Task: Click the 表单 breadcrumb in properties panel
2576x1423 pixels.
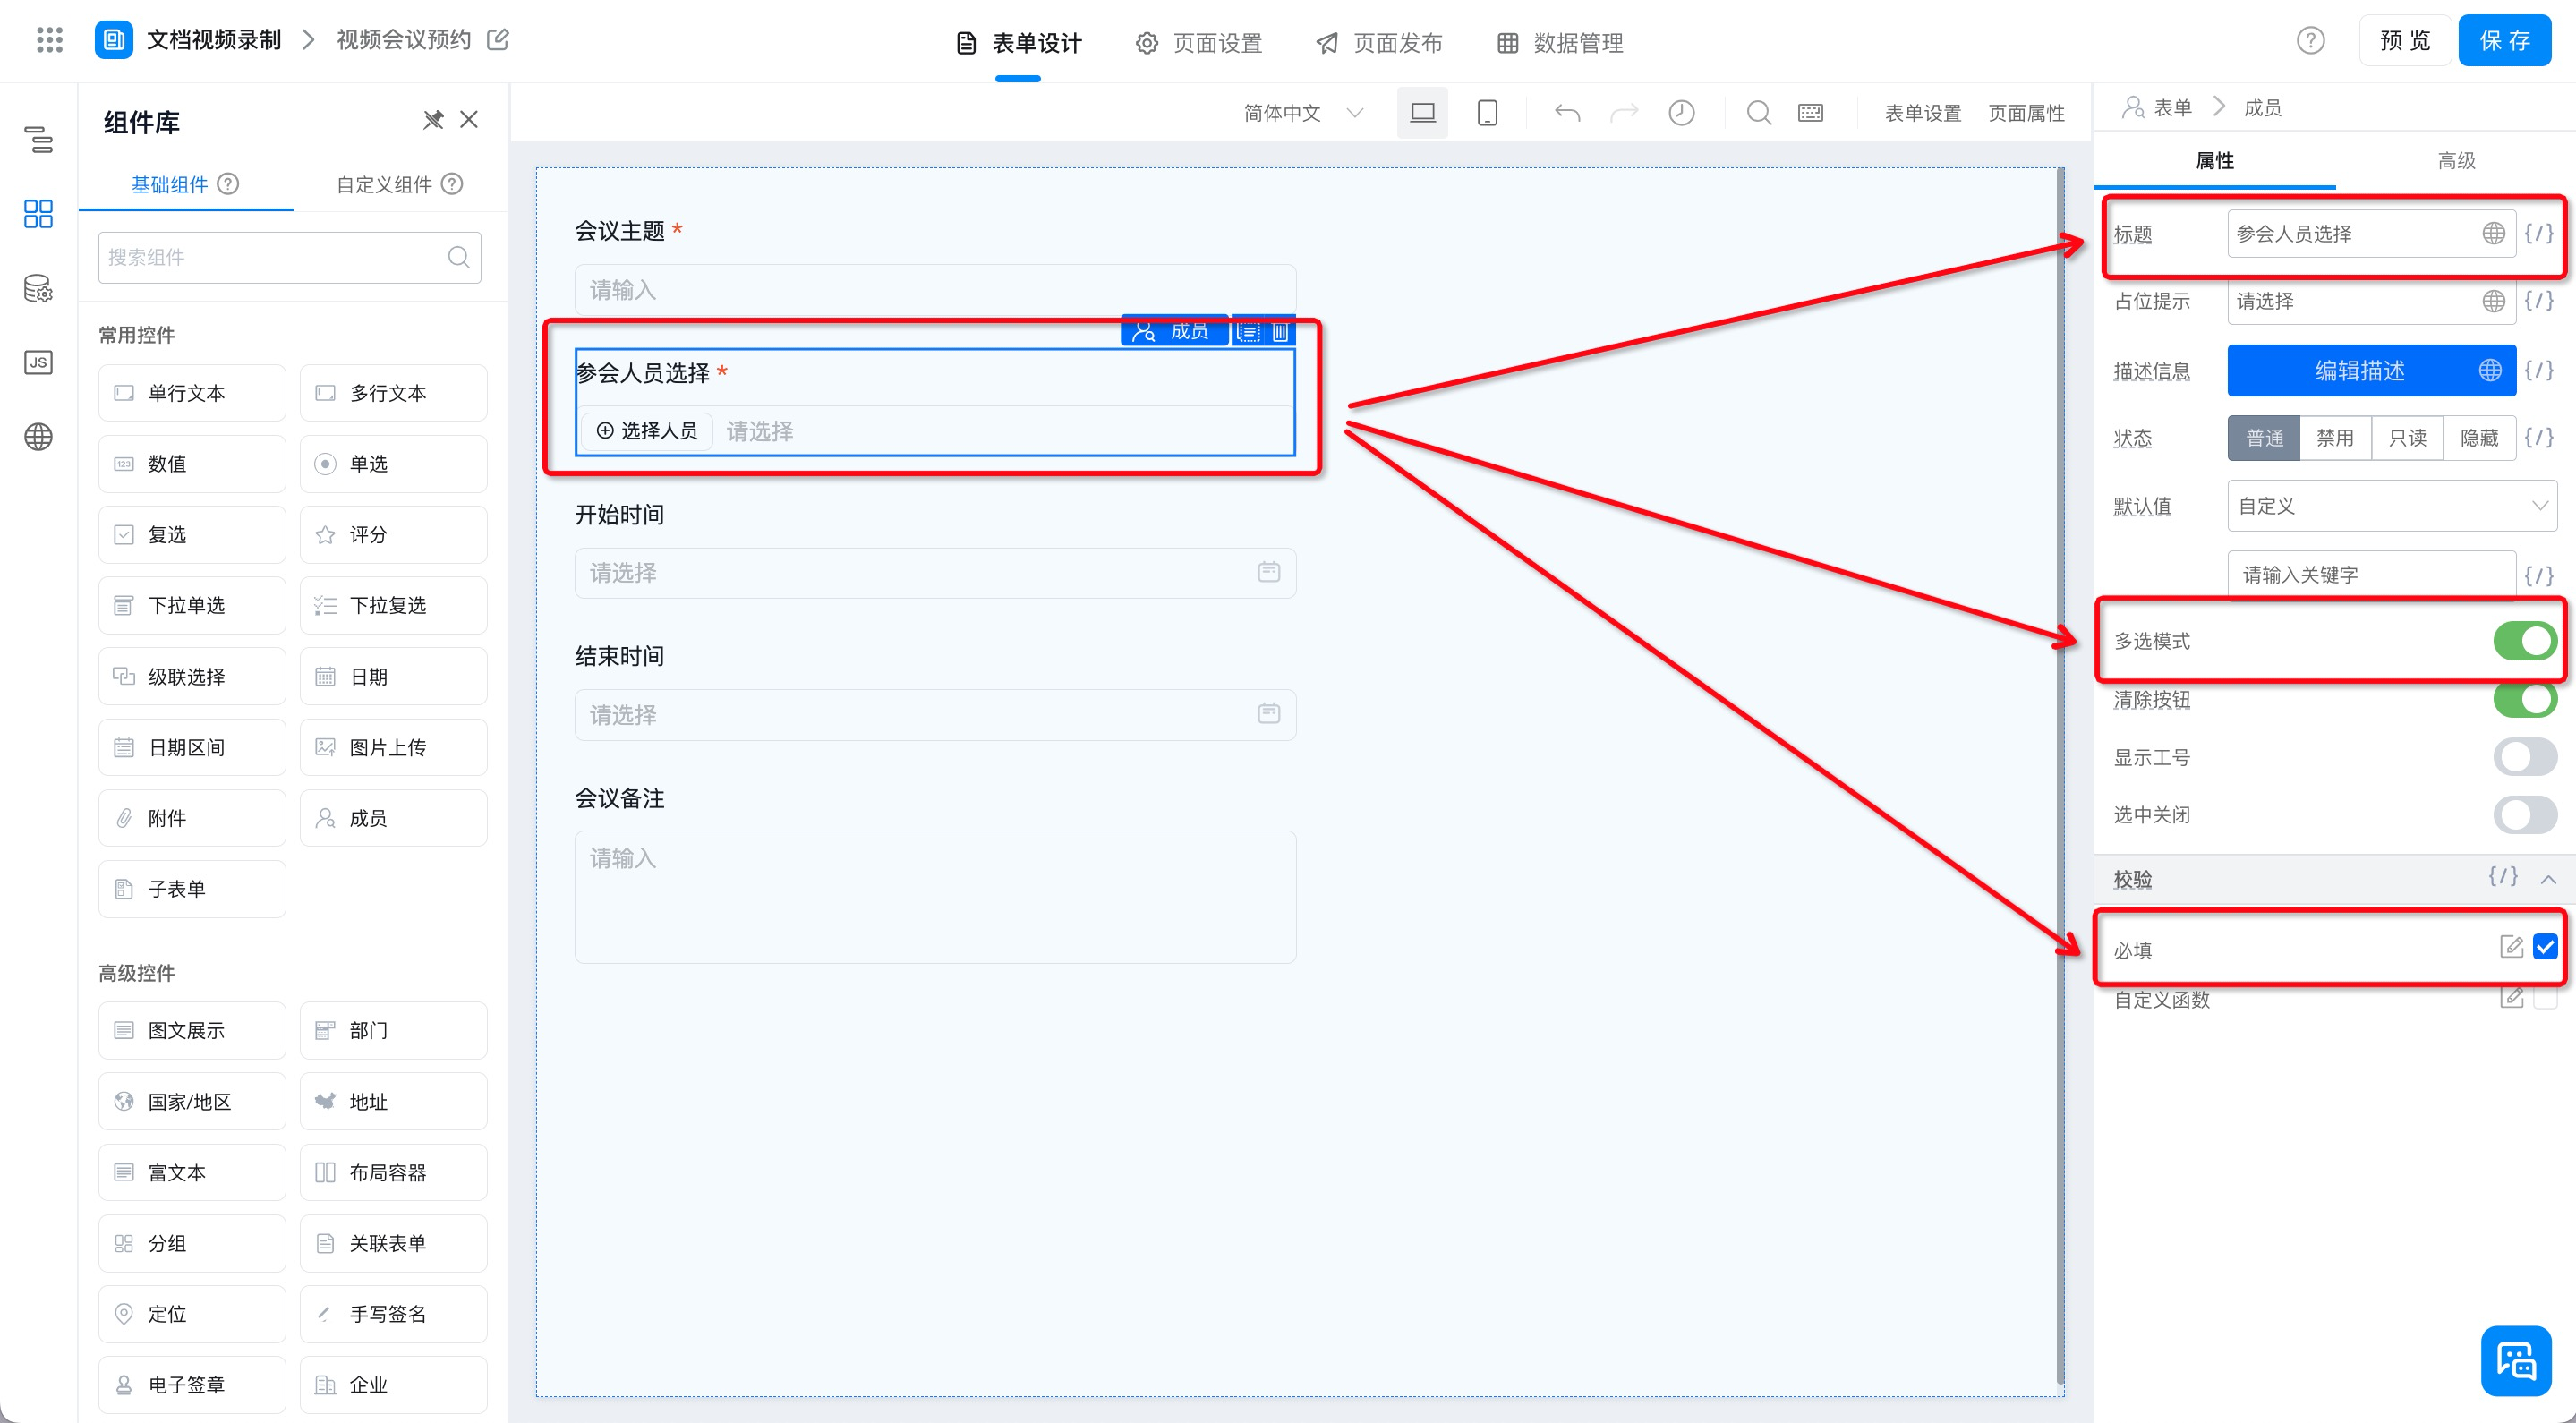Action: click(x=2171, y=107)
